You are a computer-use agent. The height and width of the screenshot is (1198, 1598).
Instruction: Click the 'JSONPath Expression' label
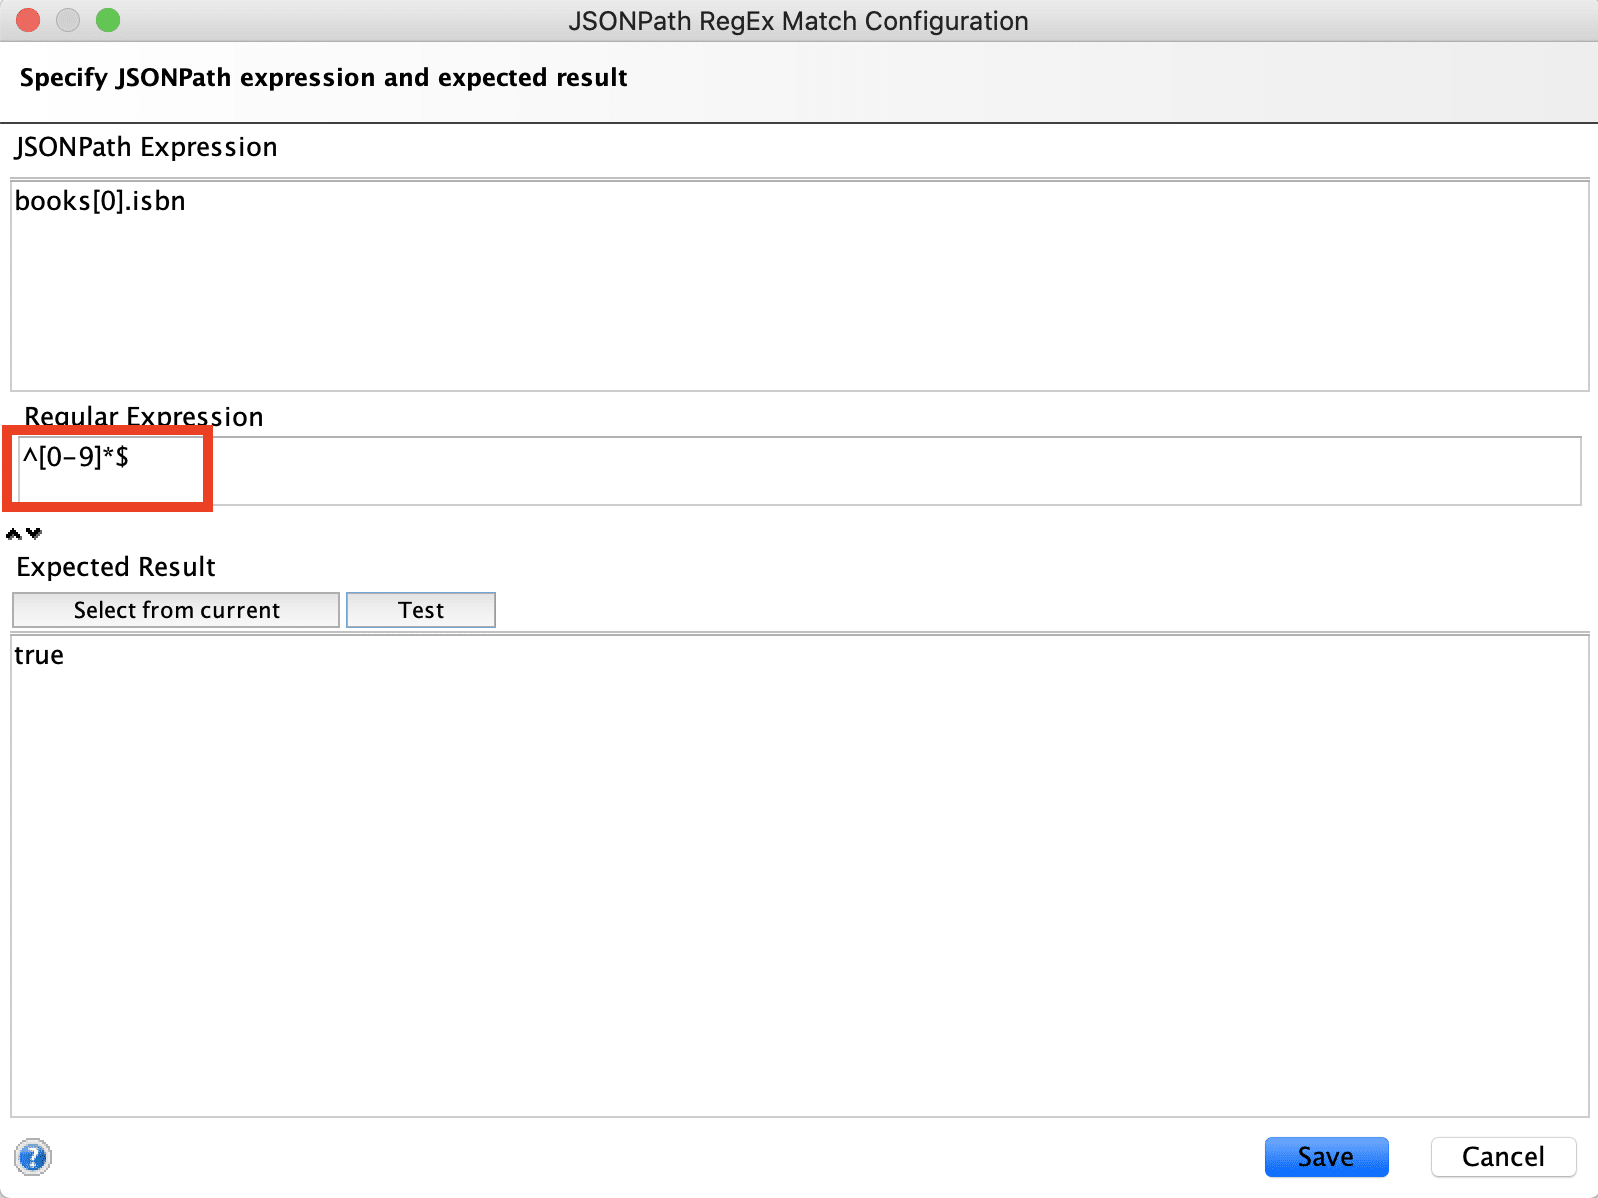(146, 147)
